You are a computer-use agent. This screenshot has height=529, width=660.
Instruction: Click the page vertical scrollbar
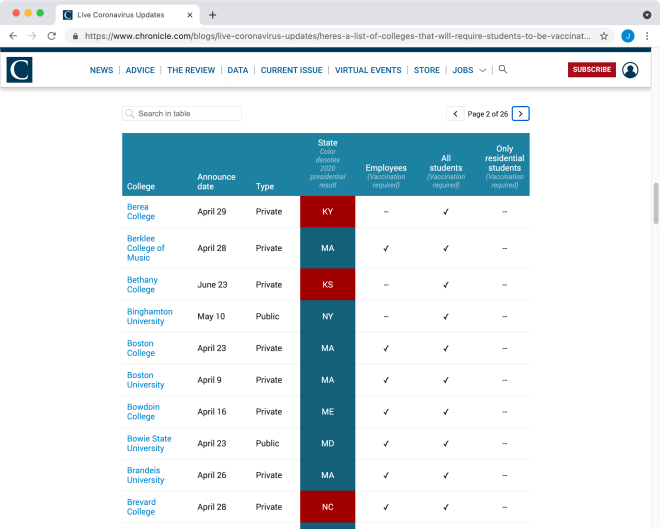656,204
